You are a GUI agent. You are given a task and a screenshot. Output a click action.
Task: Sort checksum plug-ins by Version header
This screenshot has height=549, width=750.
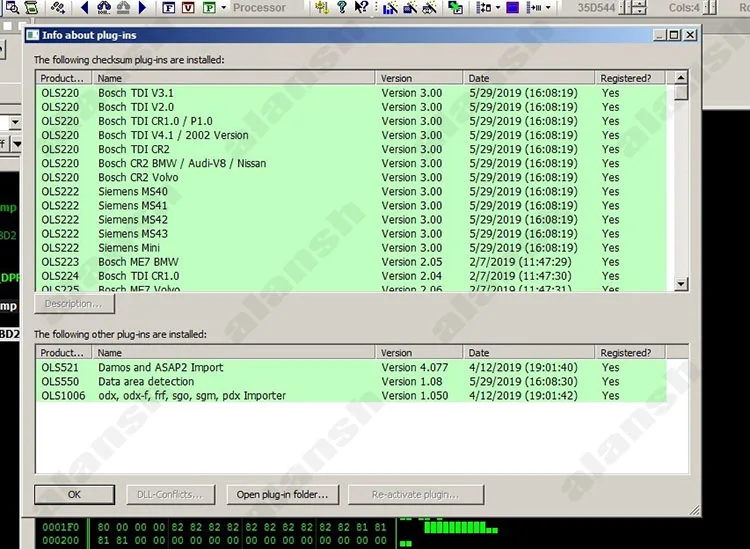pos(419,78)
